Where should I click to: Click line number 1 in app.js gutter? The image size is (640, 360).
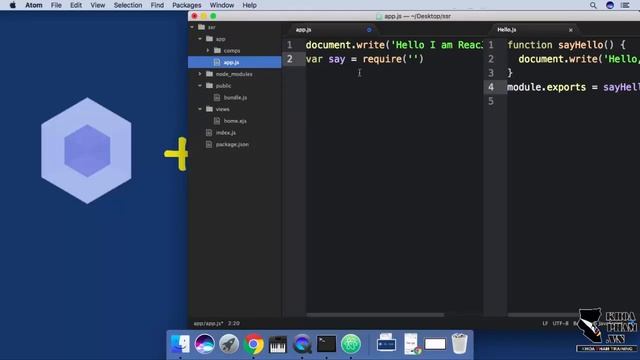289,45
